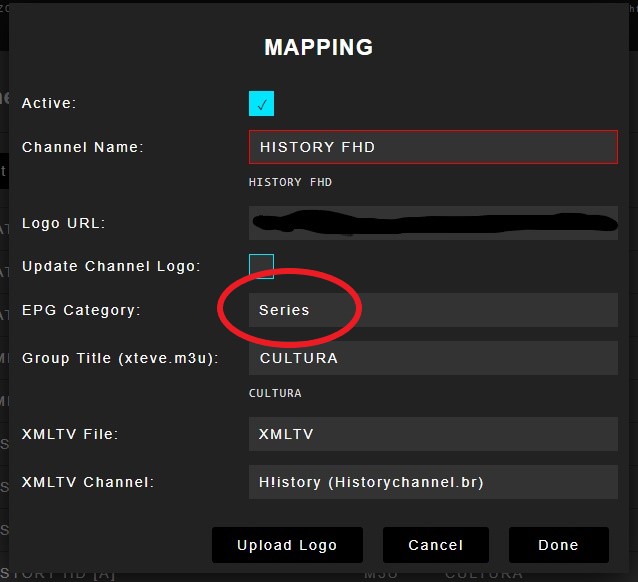
Task: Click the MAPPING dialog title
Action: [319, 47]
